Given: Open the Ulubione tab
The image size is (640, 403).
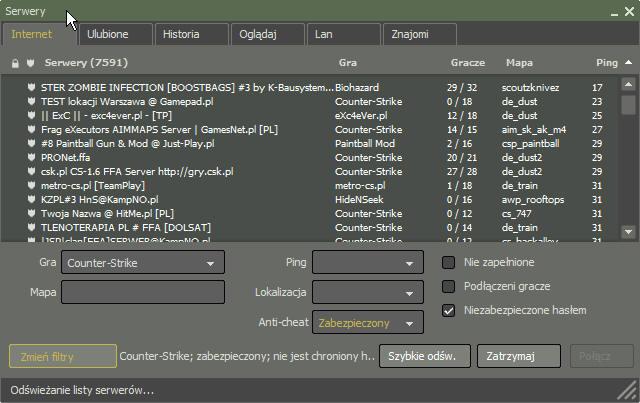Looking at the screenshot, I should point(116,34).
